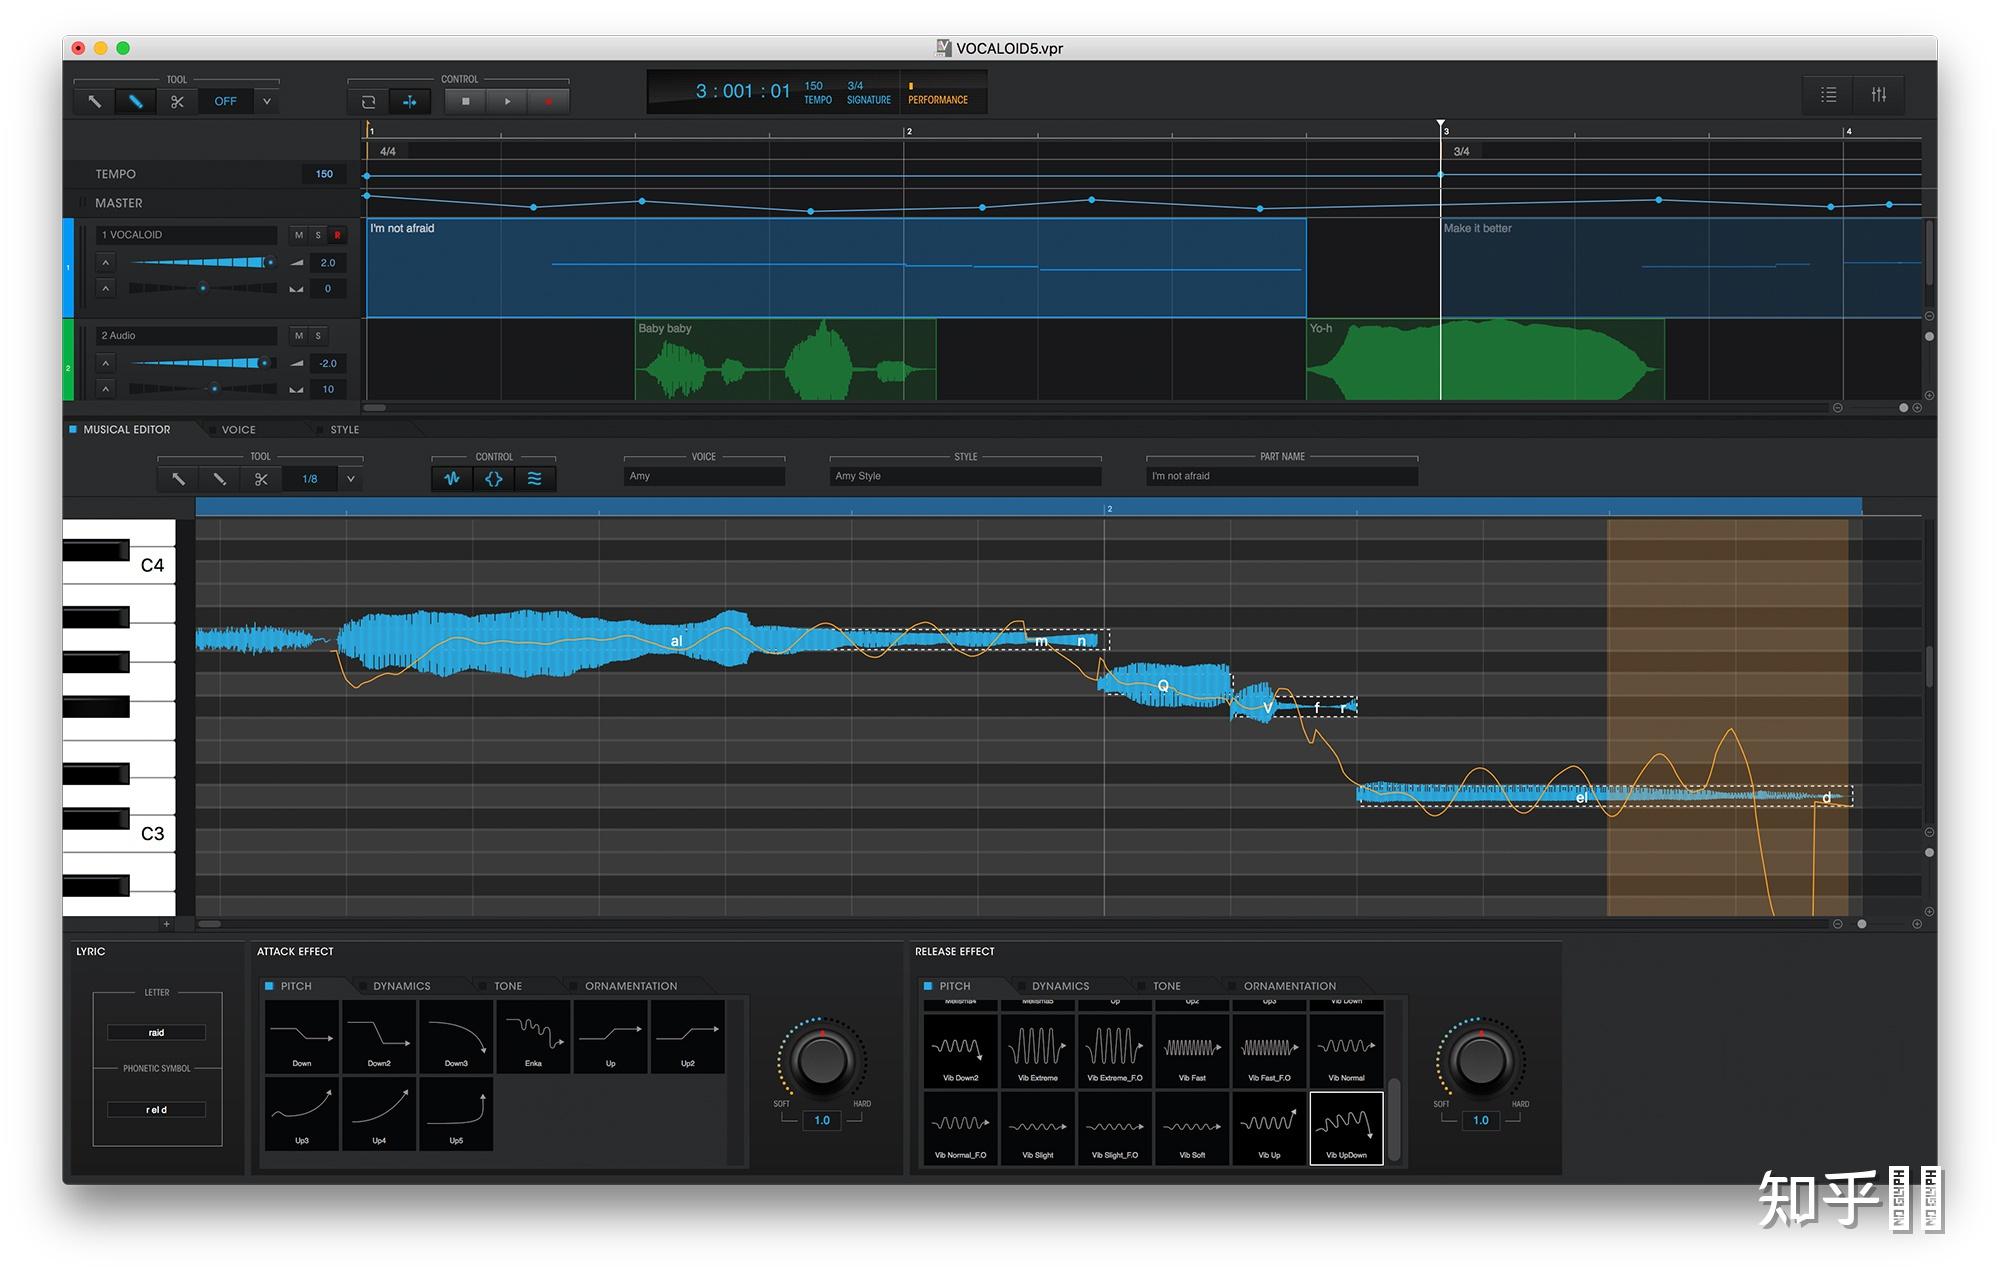
Task: Select the scissors tool in top toolbar
Action: click(x=177, y=101)
